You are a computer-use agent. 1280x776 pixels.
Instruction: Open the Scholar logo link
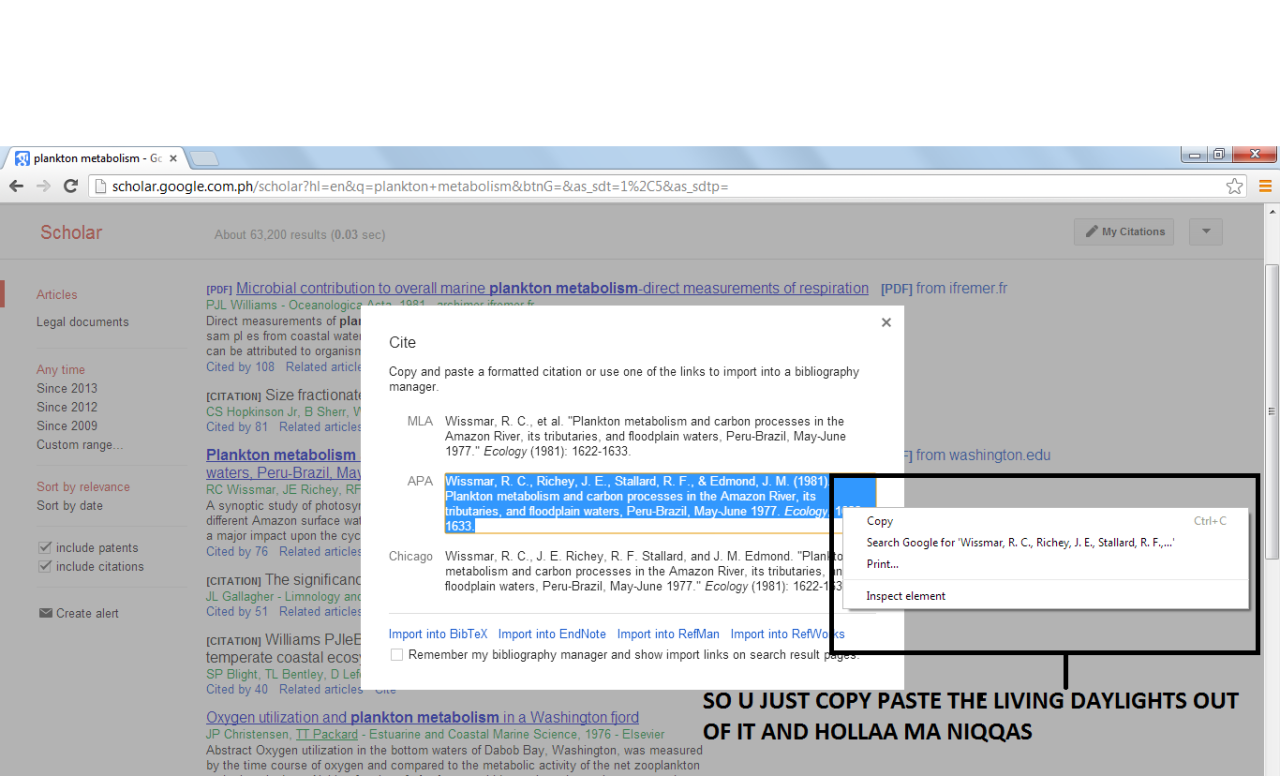[71, 232]
